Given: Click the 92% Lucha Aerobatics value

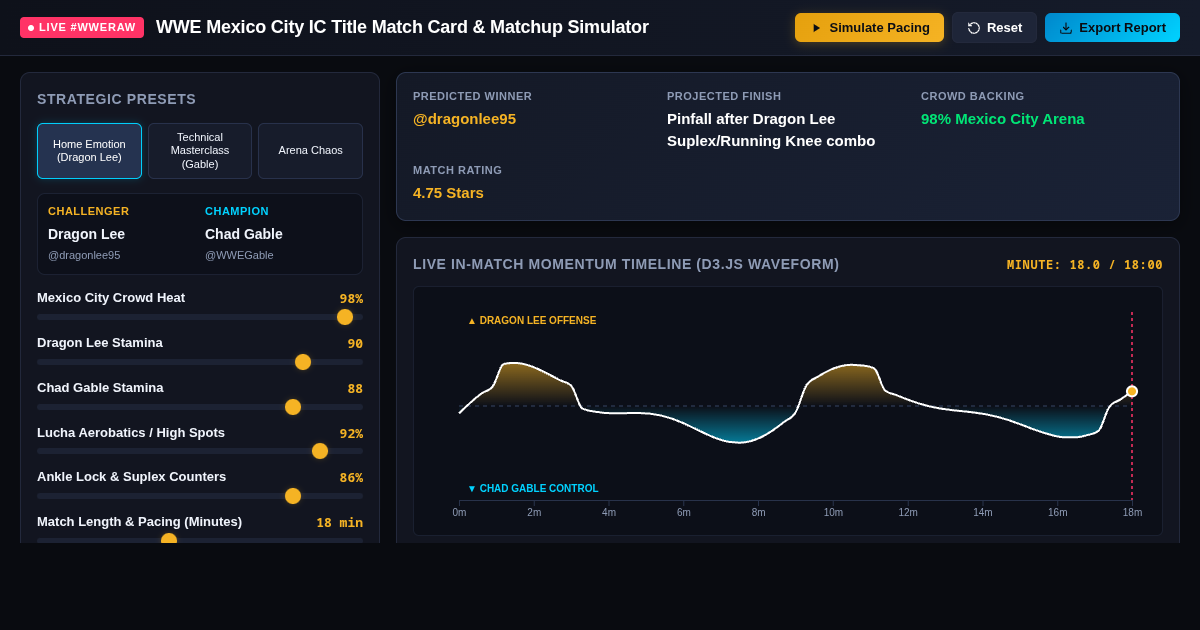Looking at the screenshot, I should 351,433.
